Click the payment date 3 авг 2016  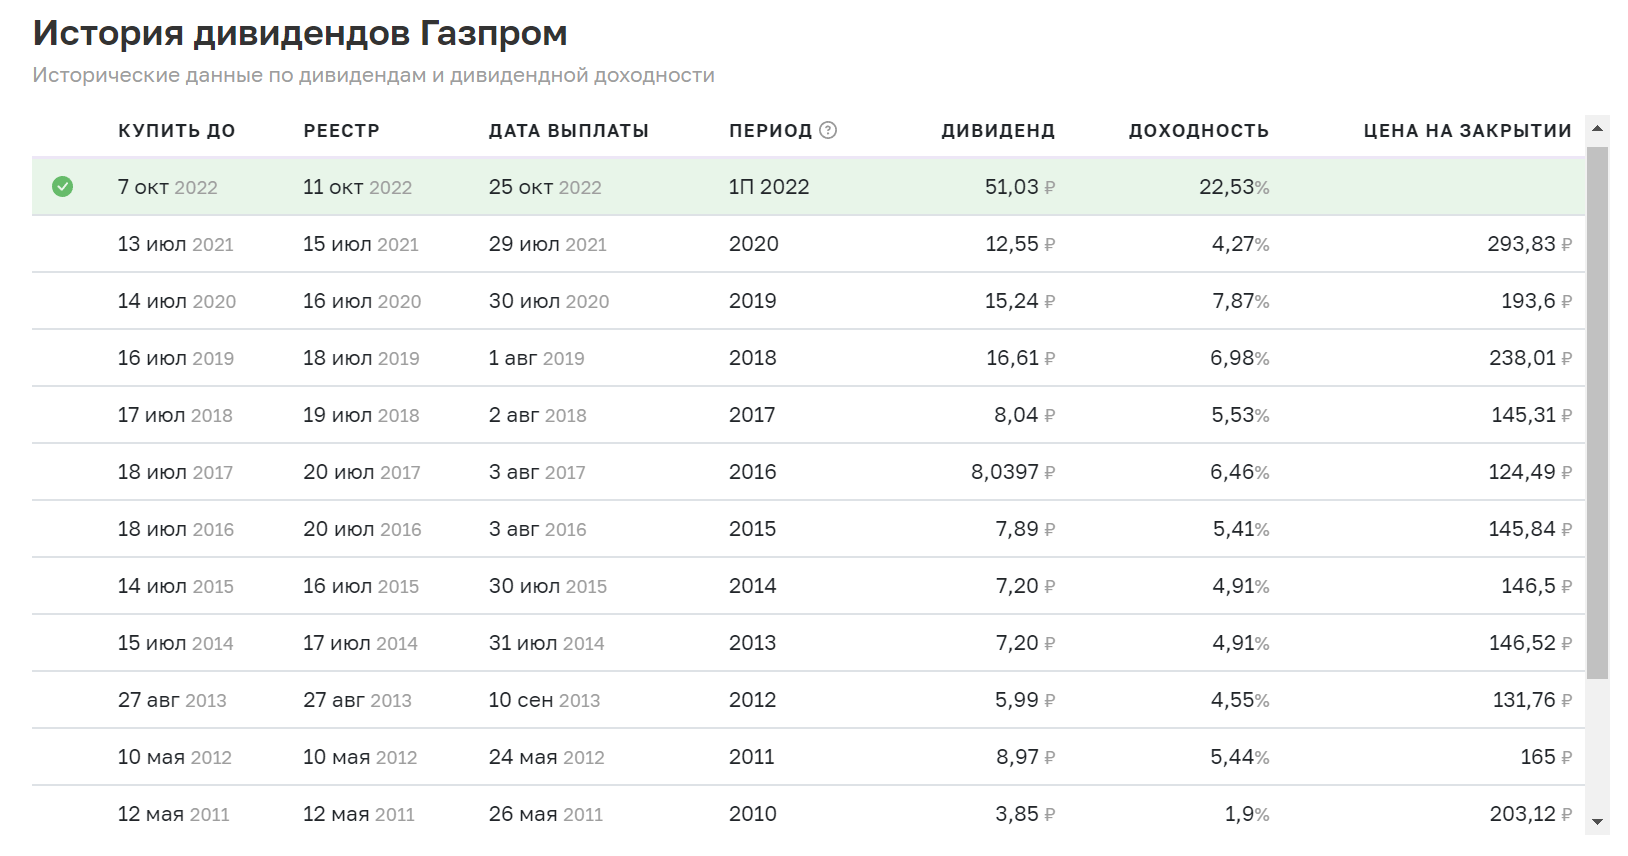point(538,529)
